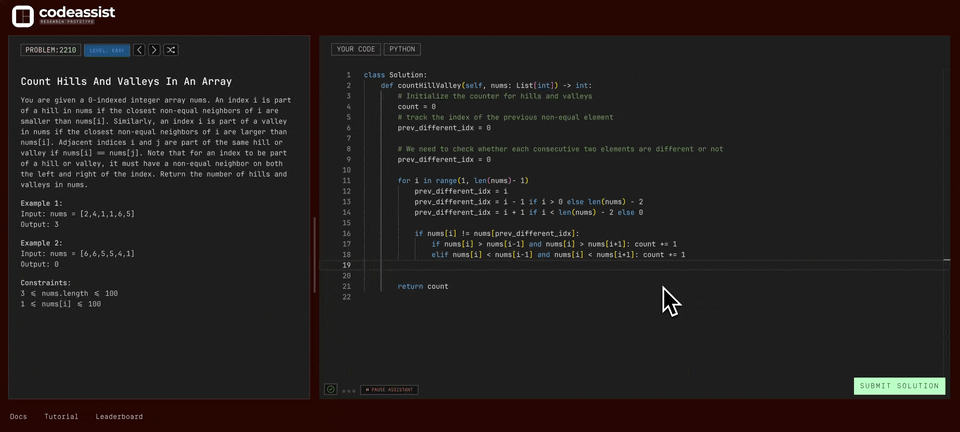Open the Leaderboard page

(x=119, y=417)
